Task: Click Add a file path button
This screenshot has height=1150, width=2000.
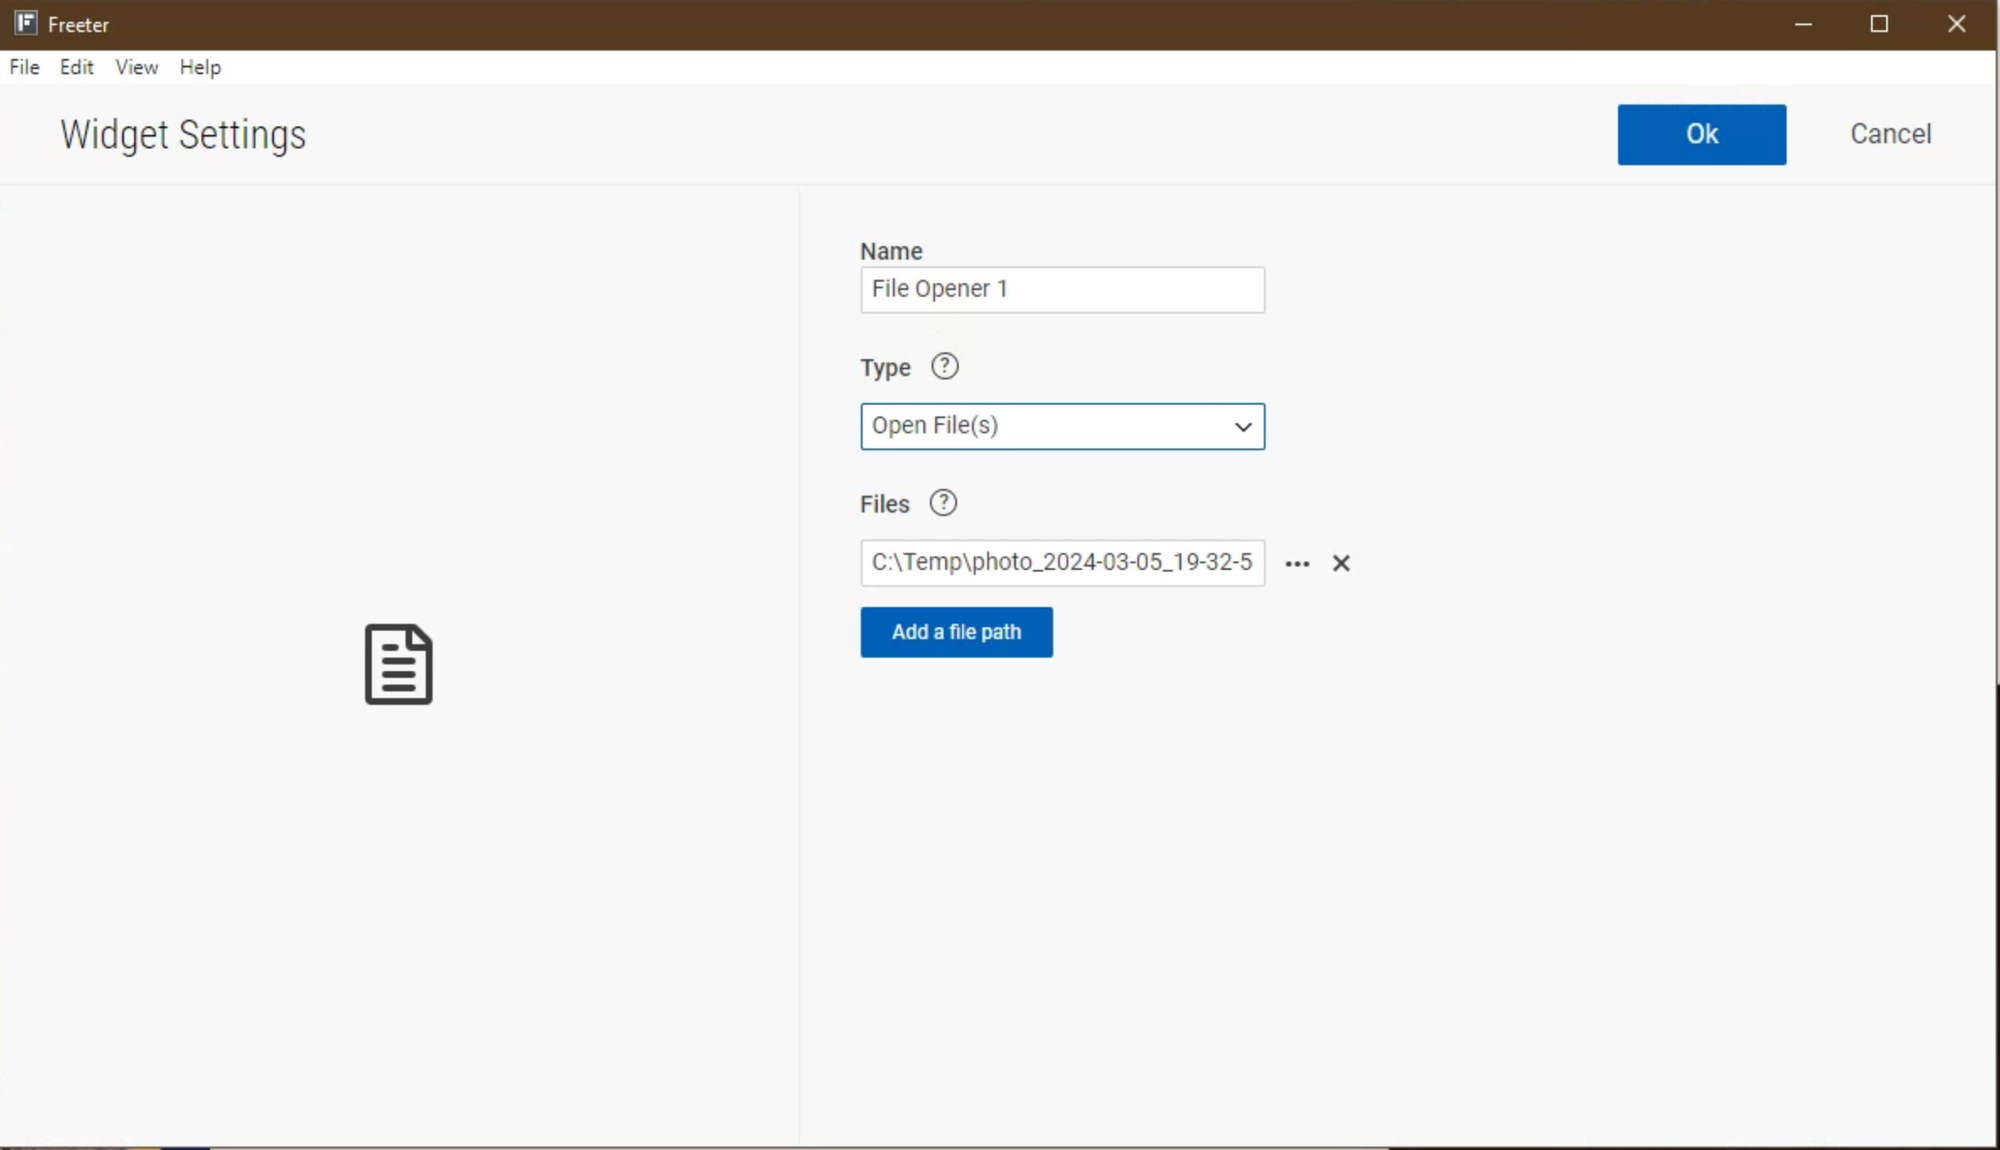Action: (956, 632)
